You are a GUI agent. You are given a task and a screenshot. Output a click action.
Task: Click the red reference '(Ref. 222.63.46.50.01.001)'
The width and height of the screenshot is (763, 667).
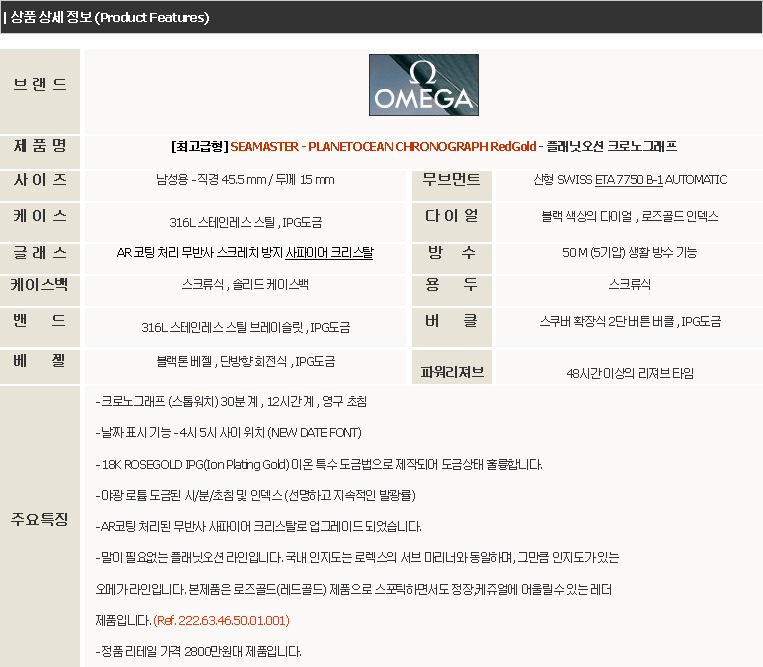221,621
